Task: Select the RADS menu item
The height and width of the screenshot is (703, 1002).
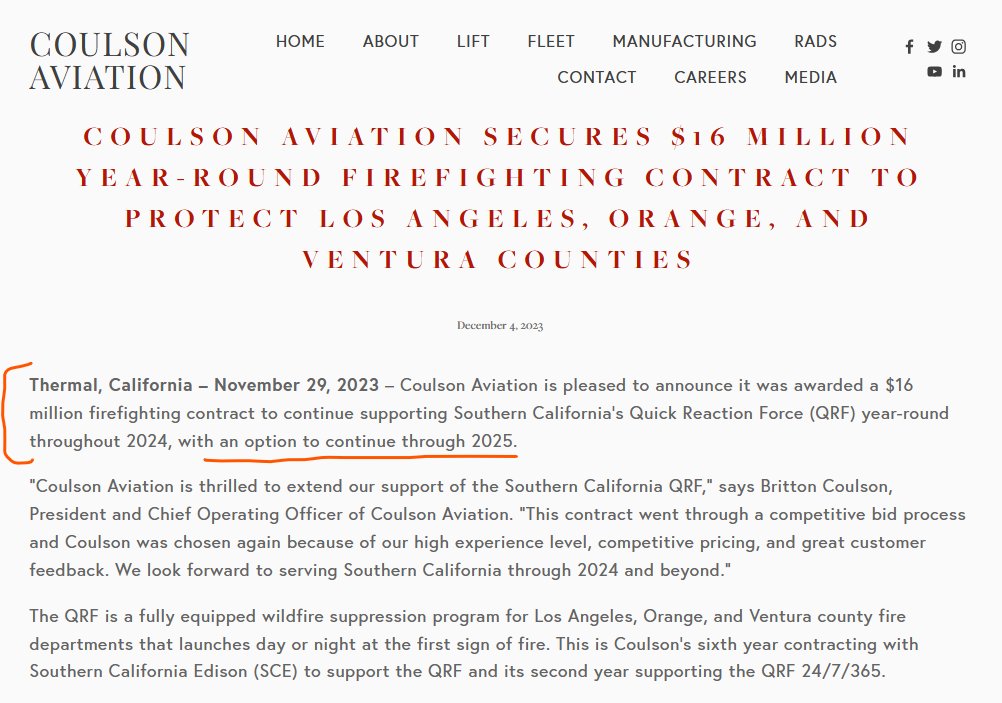Action: tap(816, 42)
